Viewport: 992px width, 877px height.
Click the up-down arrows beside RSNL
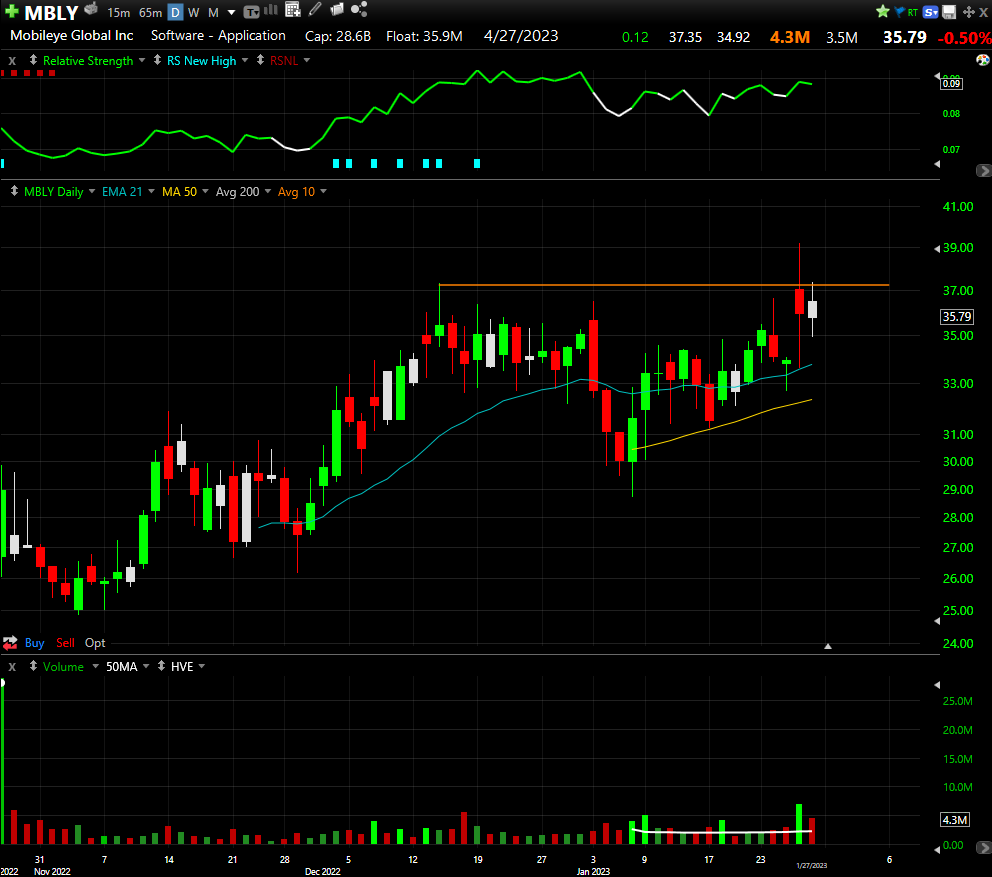coord(260,60)
